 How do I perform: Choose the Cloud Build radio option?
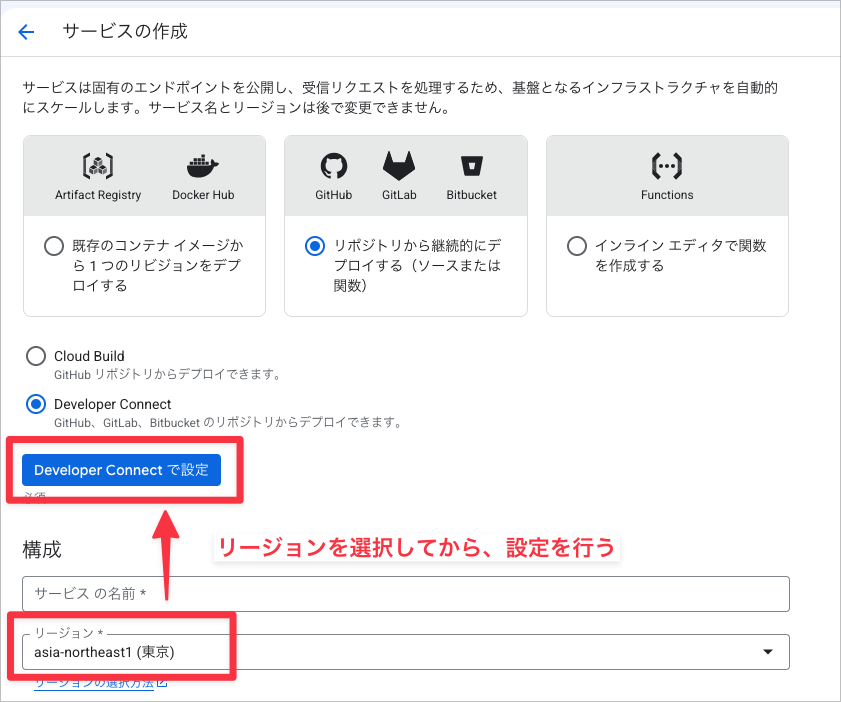[x=36, y=356]
